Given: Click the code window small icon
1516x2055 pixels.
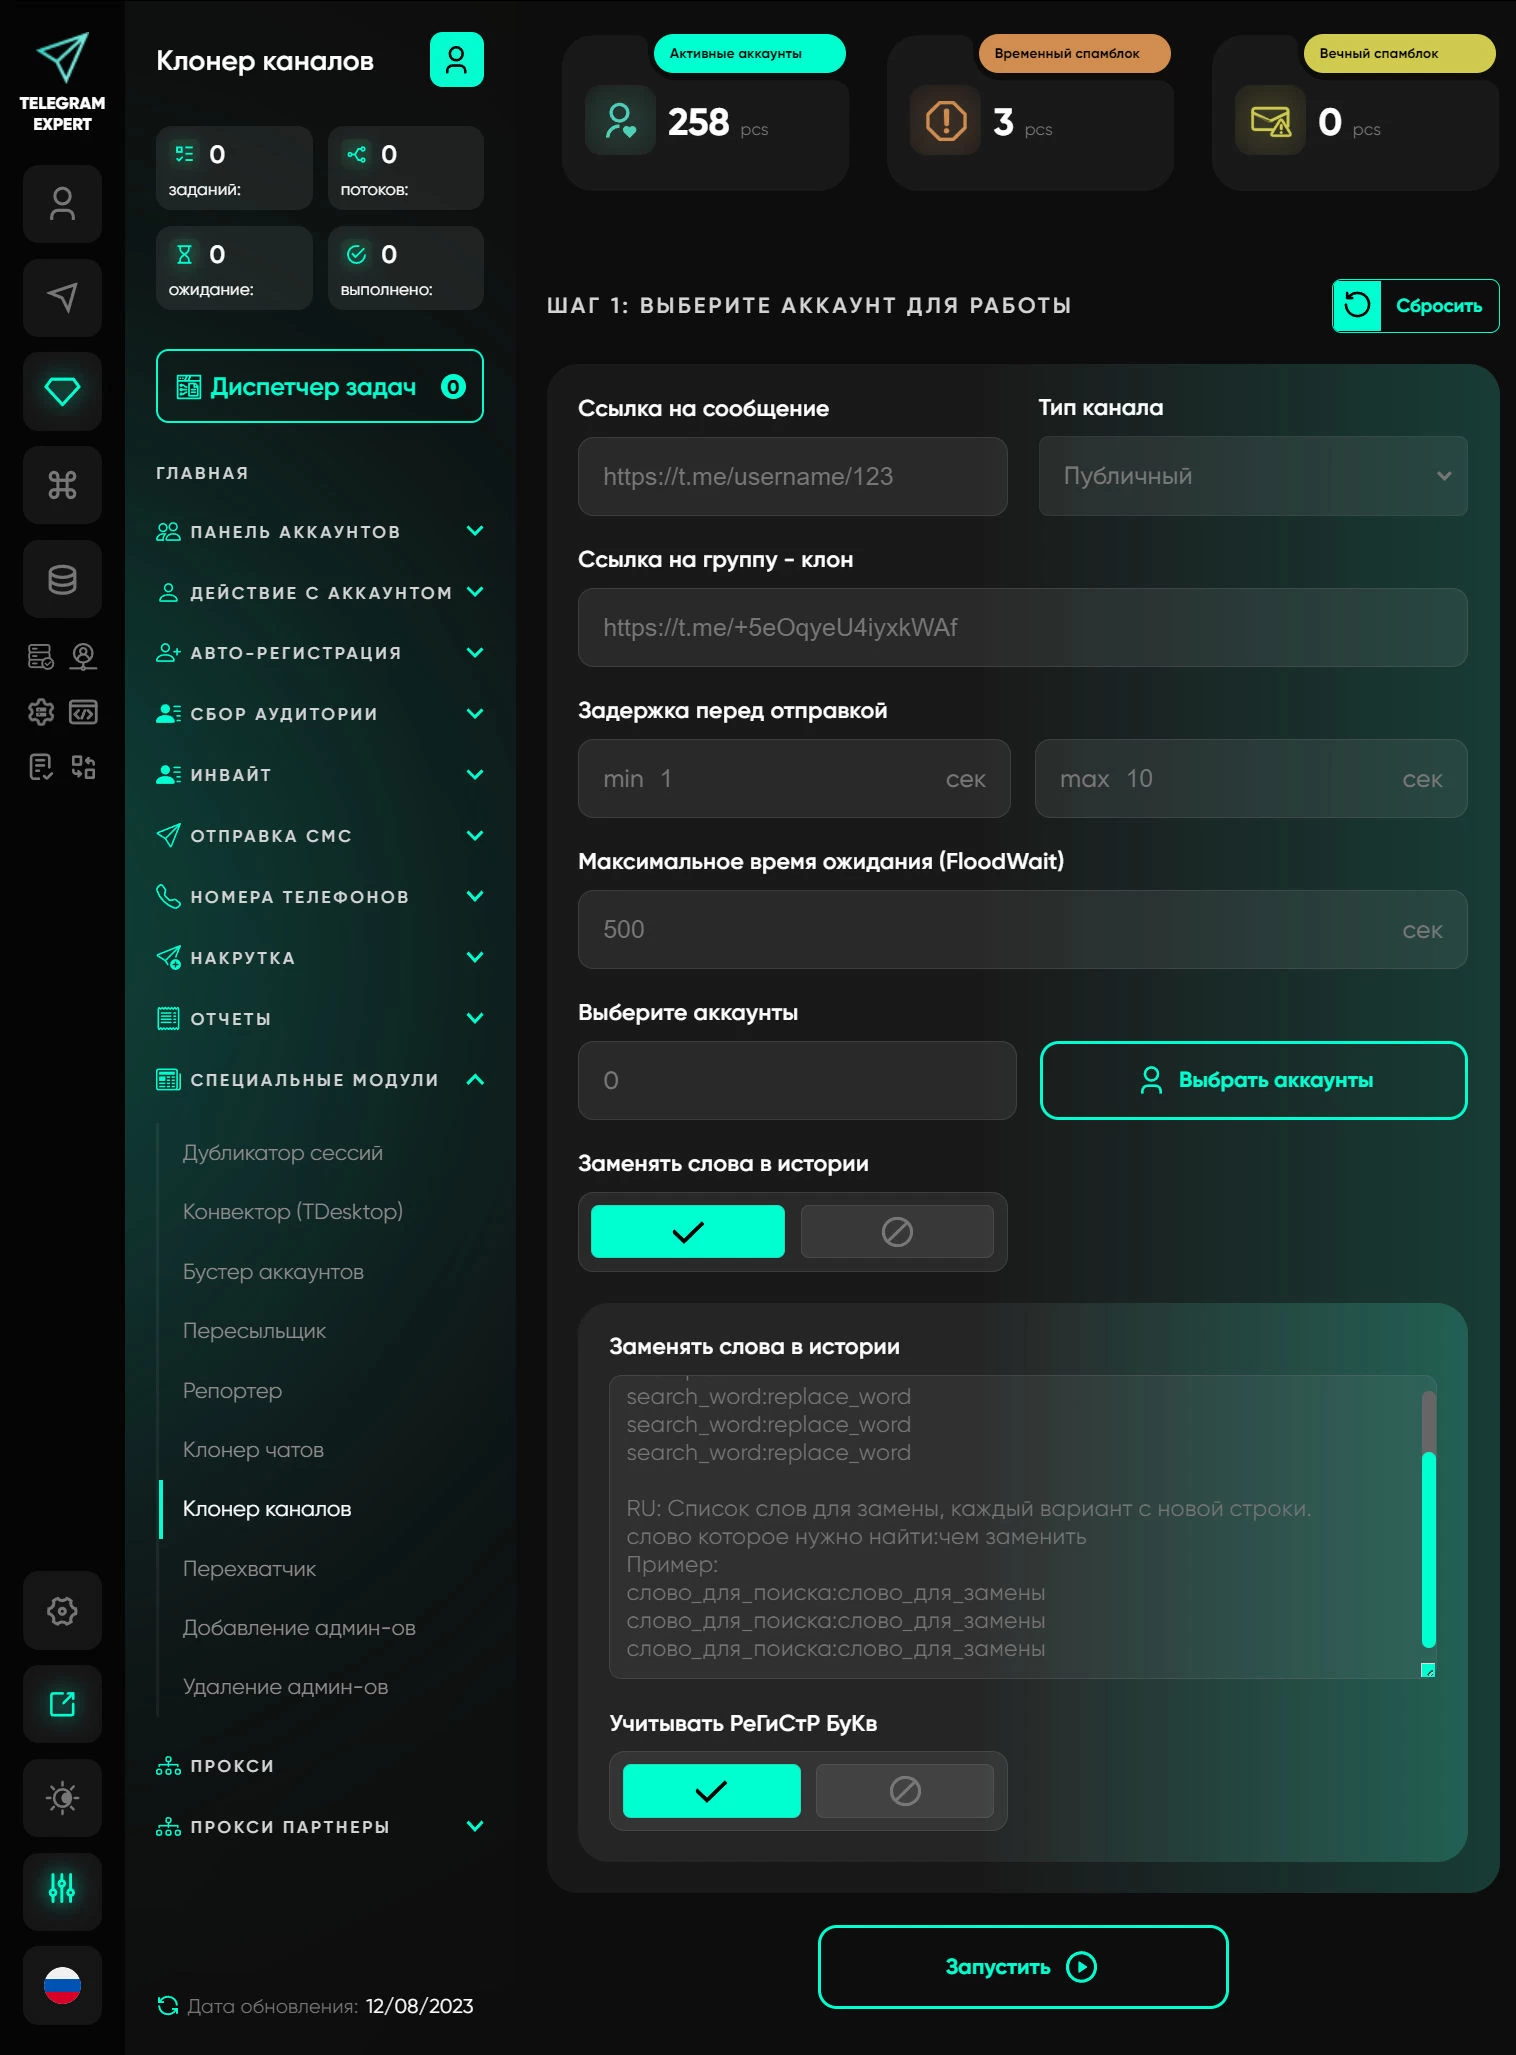Looking at the screenshot, I should [84, 712].
